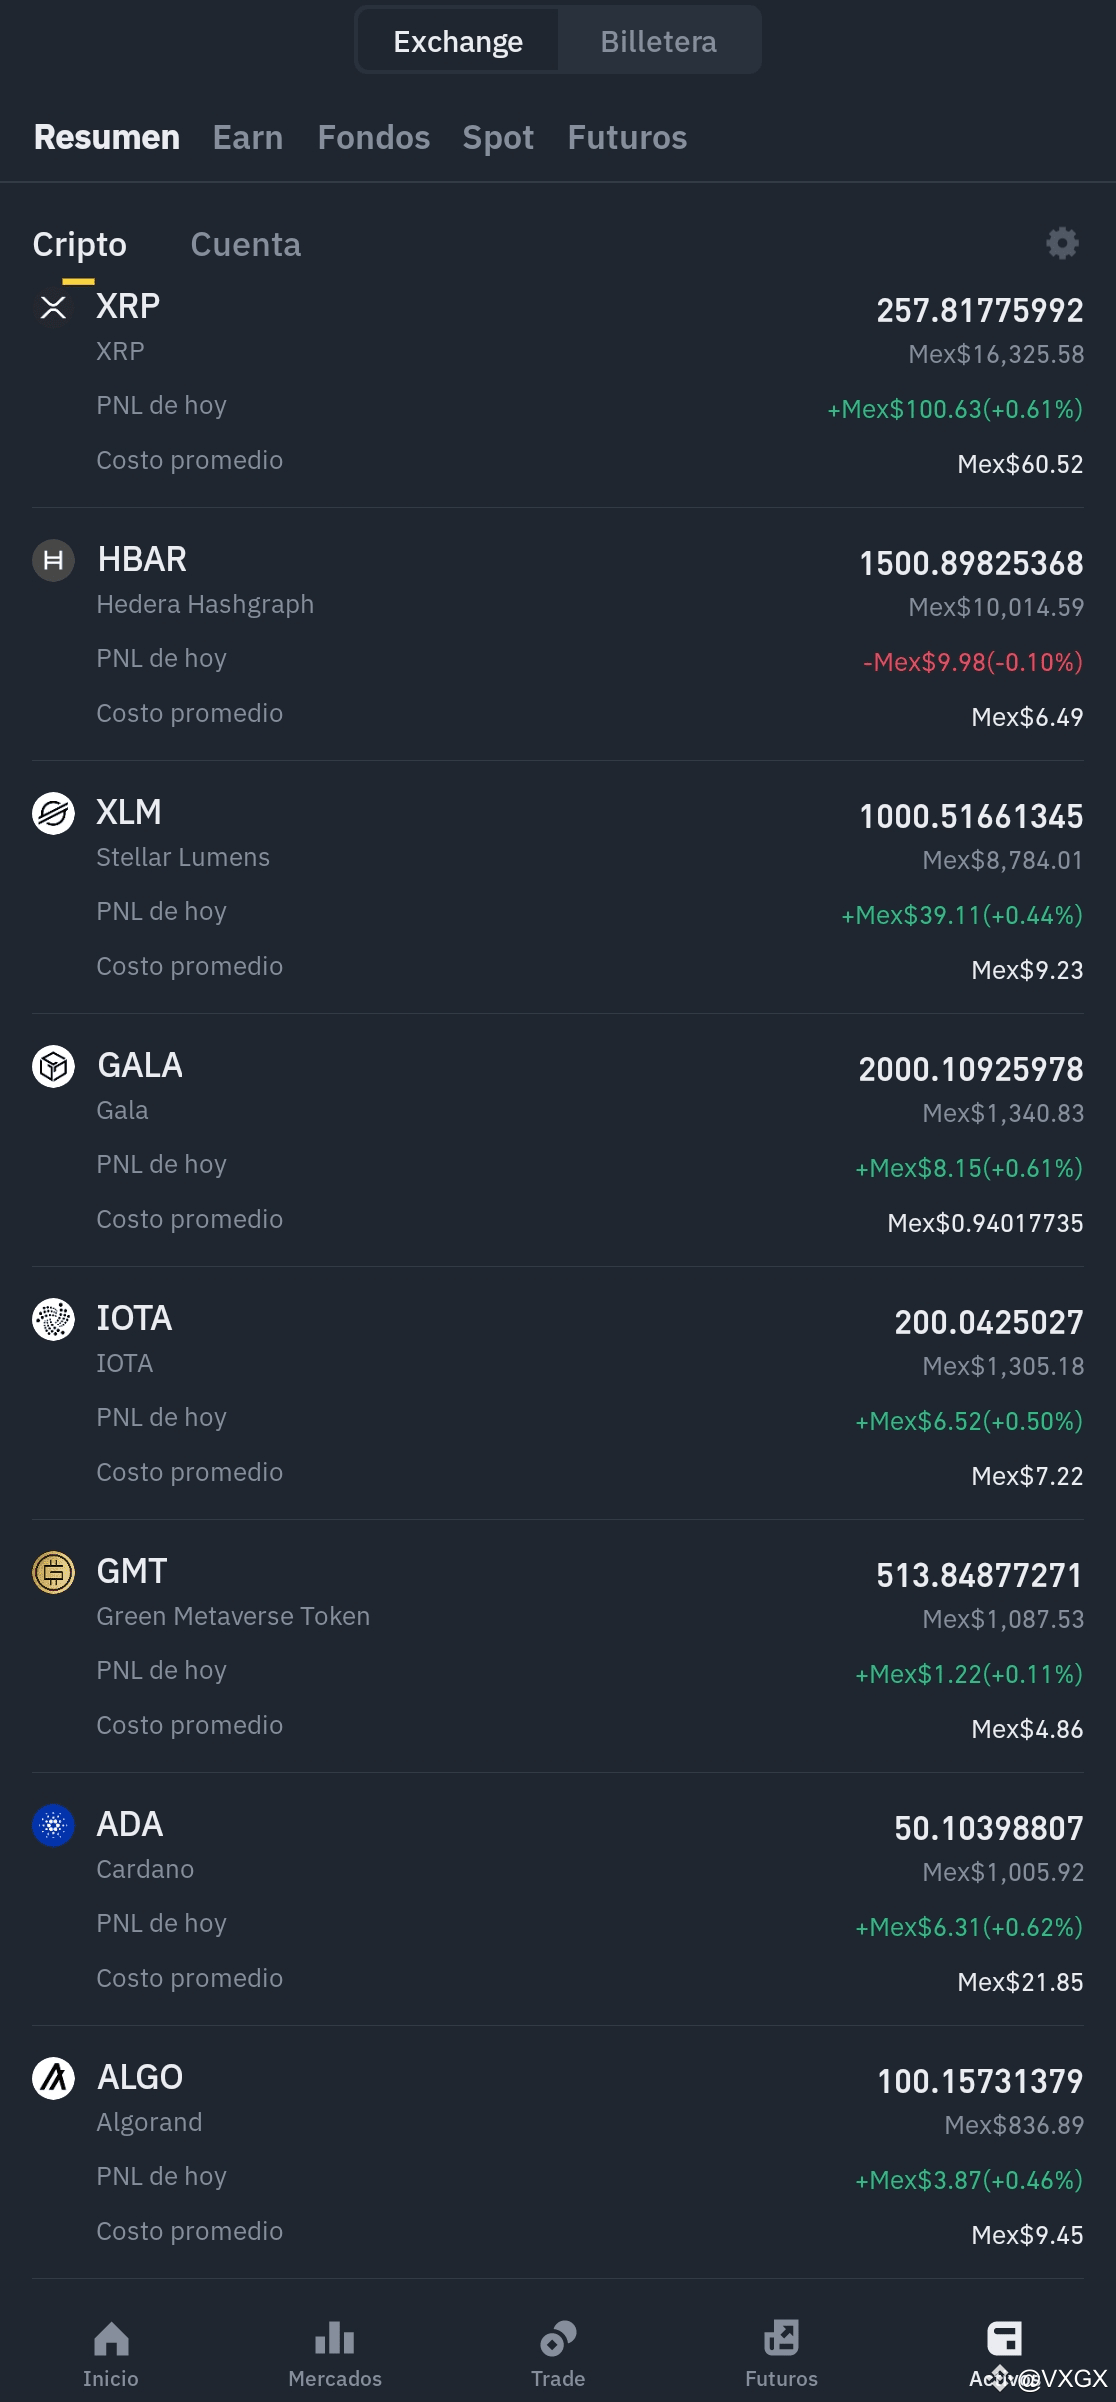The height and width of the screenshot is (2402, 1116).
Task: Open the top Futuros tab
Action: (x=627, y=137)
